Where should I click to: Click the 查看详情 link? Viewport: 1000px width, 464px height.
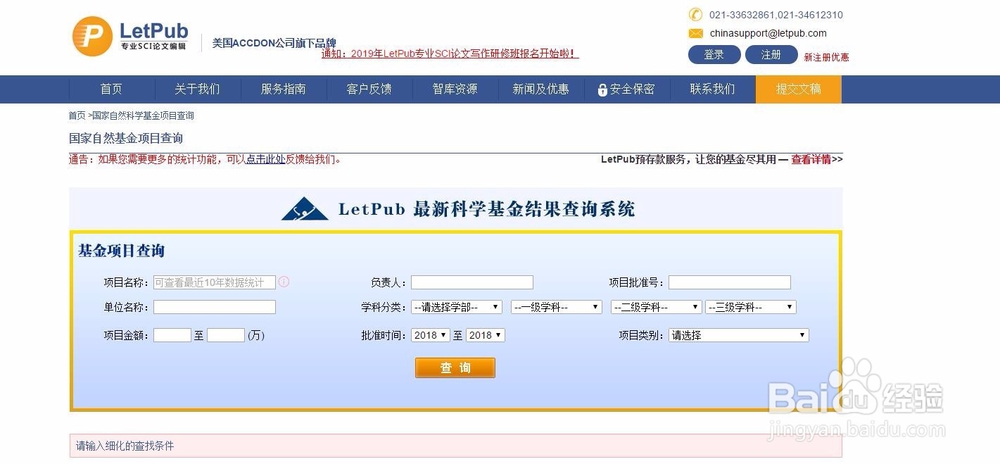tap(811, 159)
